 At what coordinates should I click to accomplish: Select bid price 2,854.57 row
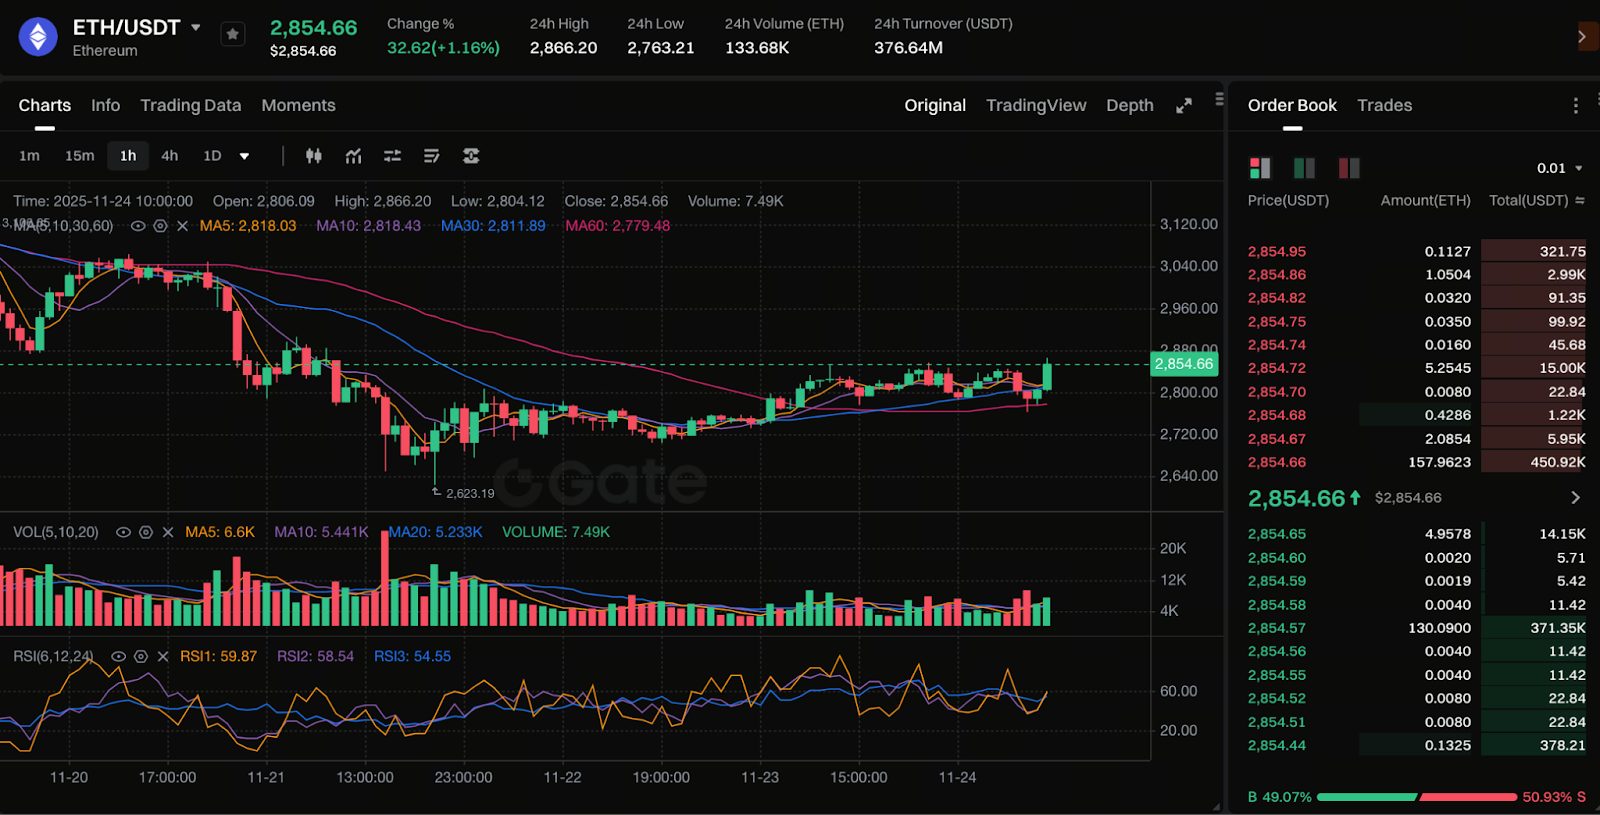point(1416,628)
